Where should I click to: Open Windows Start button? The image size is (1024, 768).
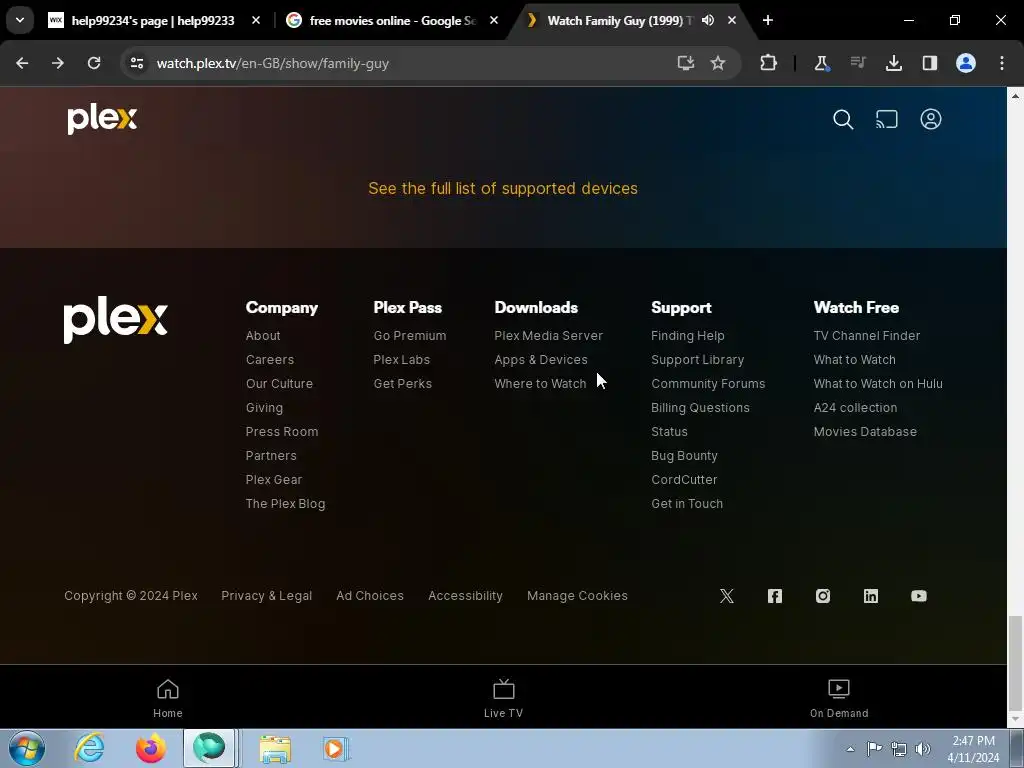(x=27, y=748)
